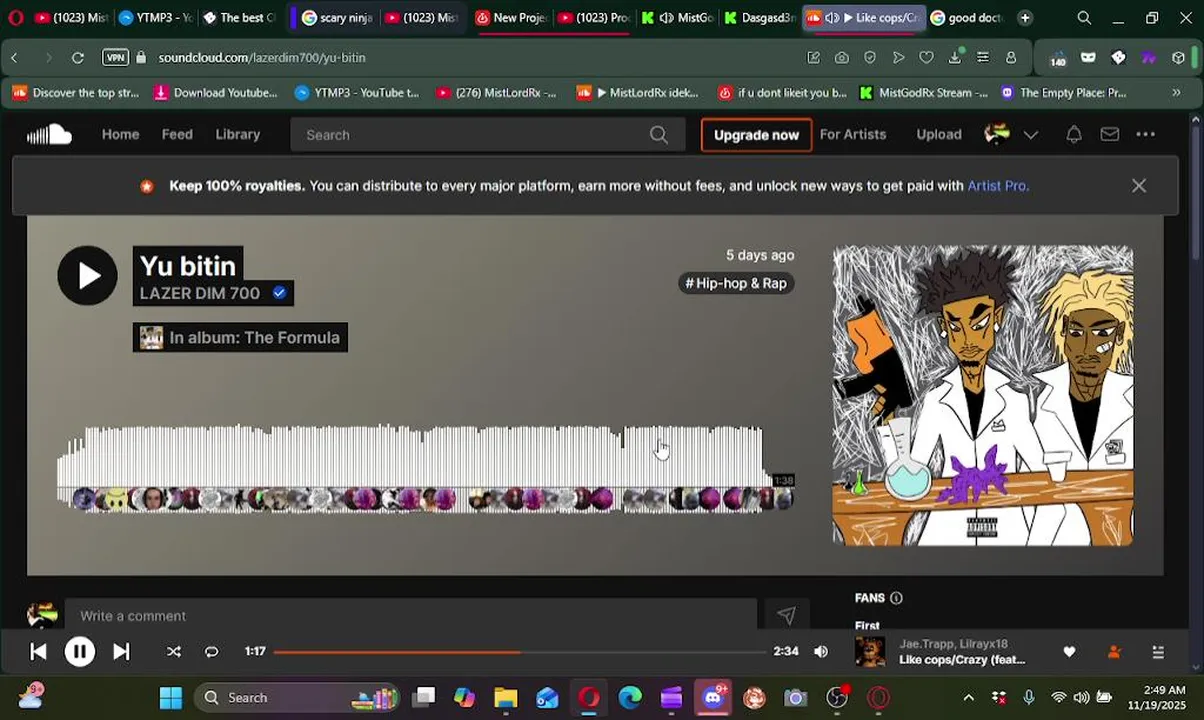Open a new browser tab plus button
Image resolution: width=1204 pixels, height=720 pixels.
1024,18
